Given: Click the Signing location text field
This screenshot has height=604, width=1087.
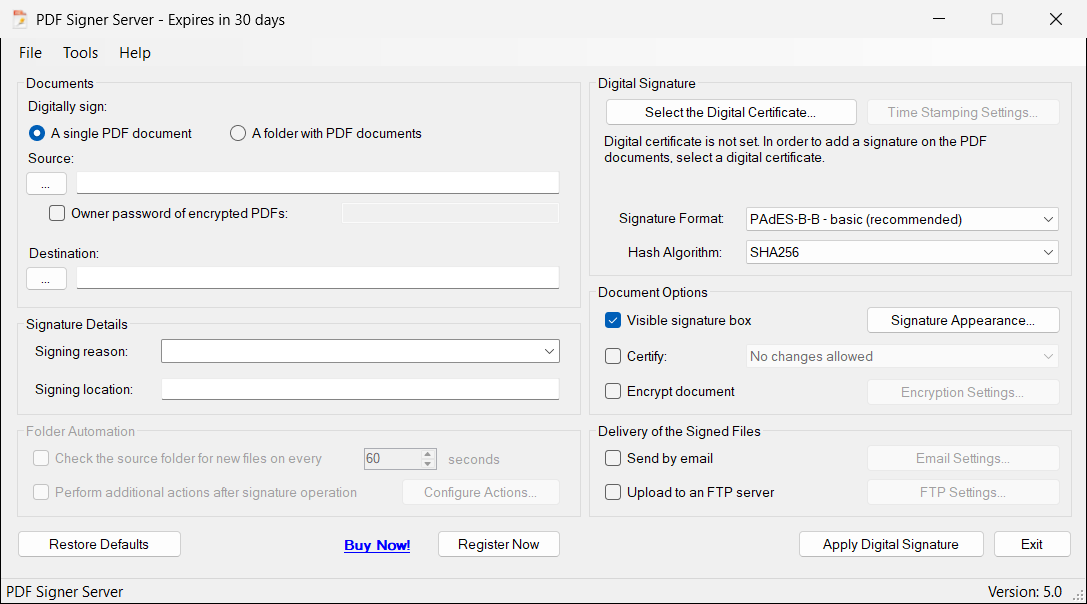Looking at the screenshot, I should 360,389.
